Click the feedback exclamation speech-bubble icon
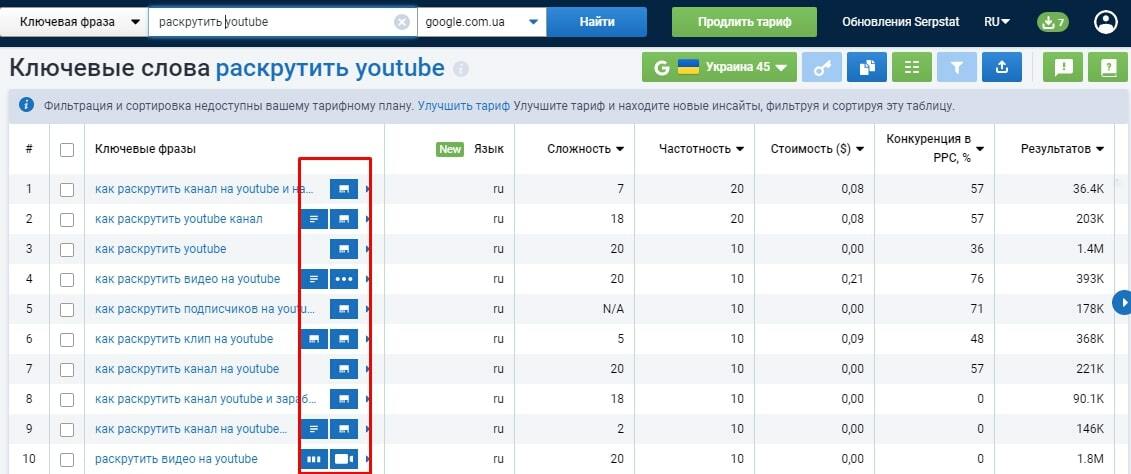Screen dimensions: 1131x474 (1063, 68)
